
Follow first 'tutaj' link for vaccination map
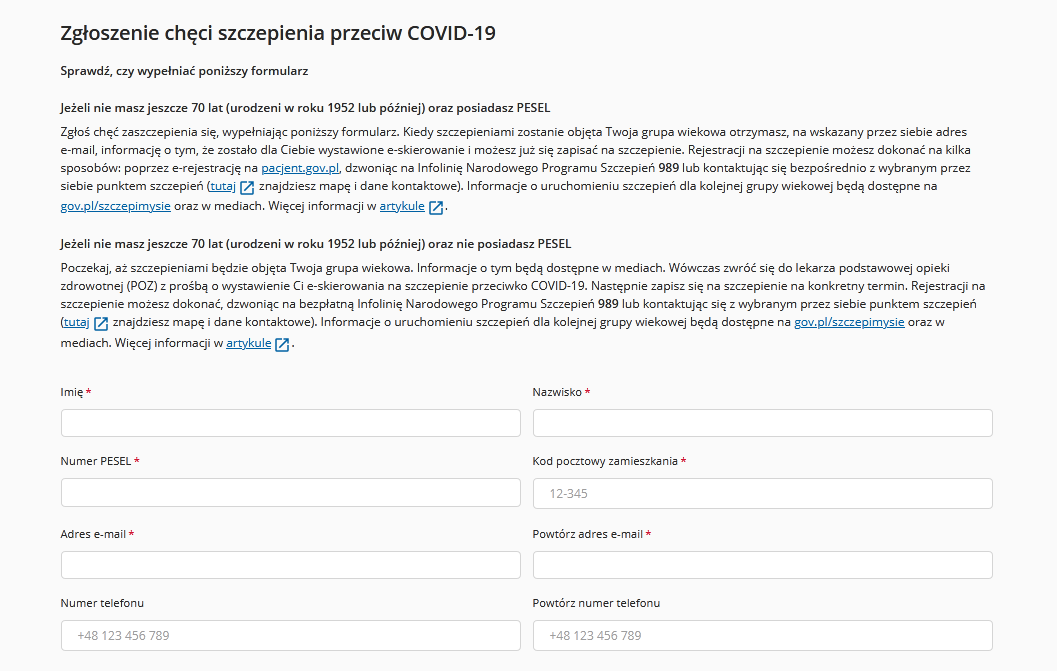pyautogui.click(x=223, y=186)
